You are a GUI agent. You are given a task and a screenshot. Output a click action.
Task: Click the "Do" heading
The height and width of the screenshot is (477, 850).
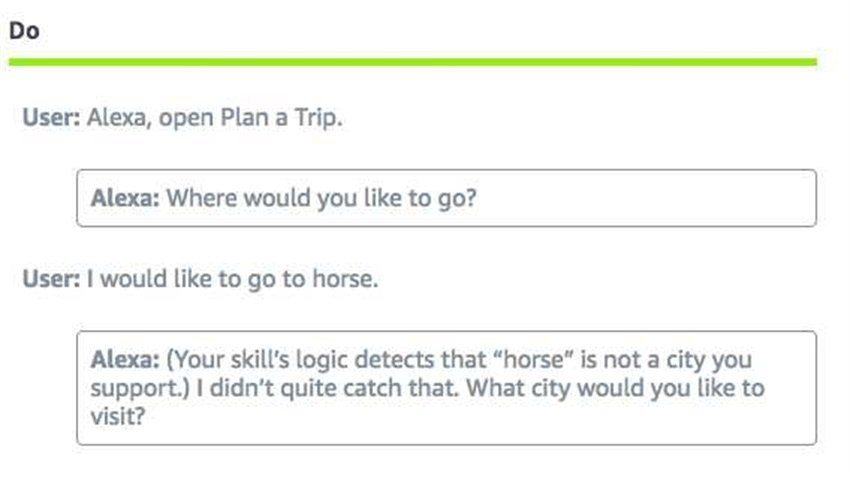24,31
